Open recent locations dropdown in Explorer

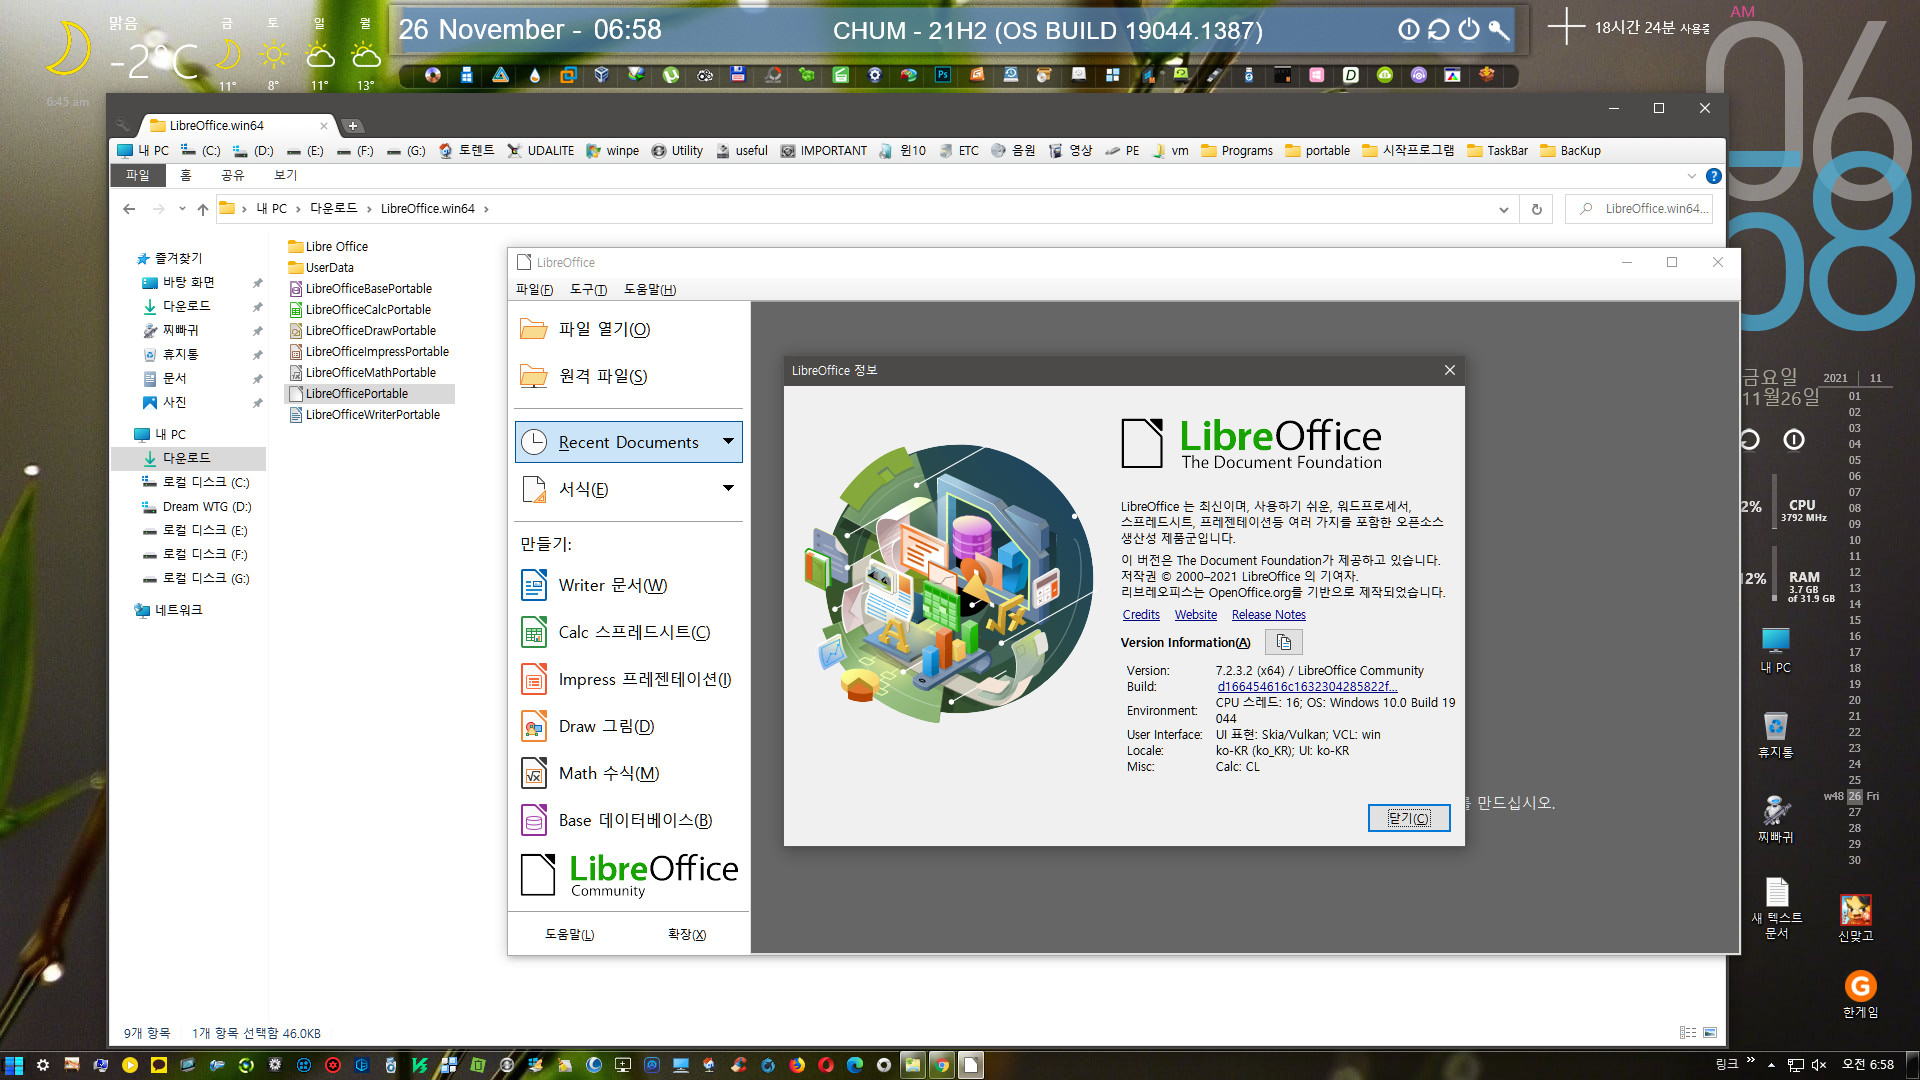182,209
